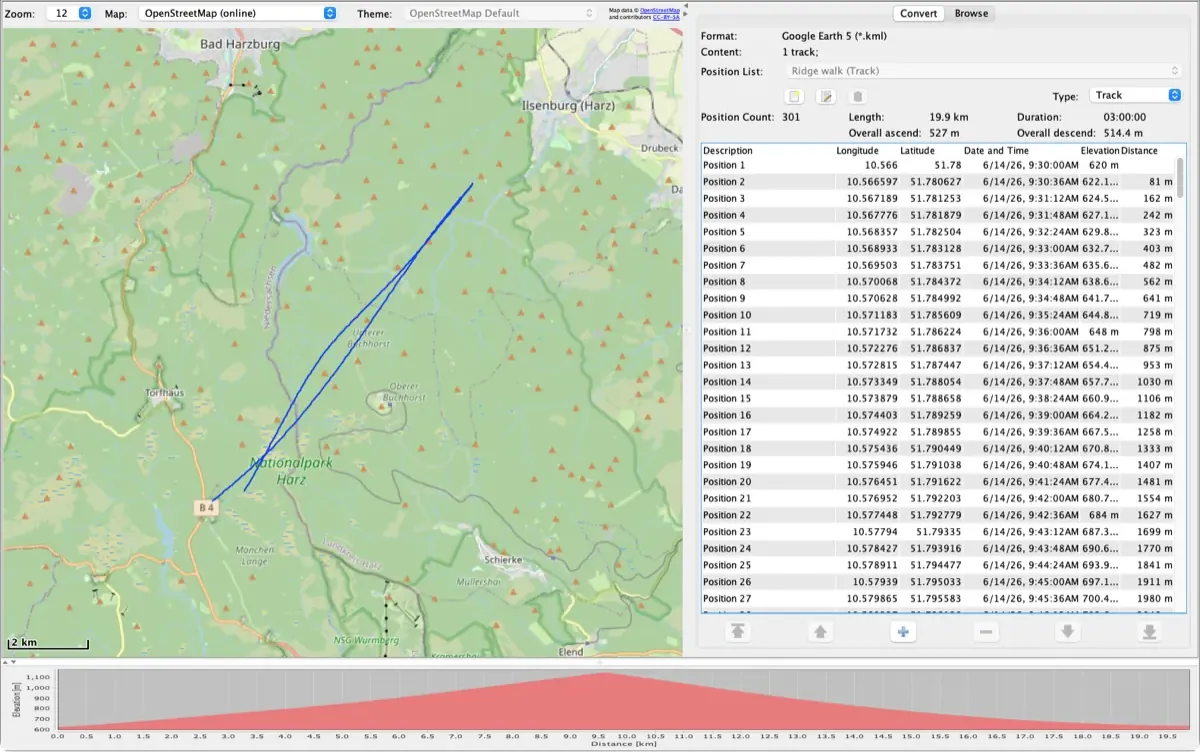Select the Position 14 row
1200x752 pixels.
click(x=938, y=382)
